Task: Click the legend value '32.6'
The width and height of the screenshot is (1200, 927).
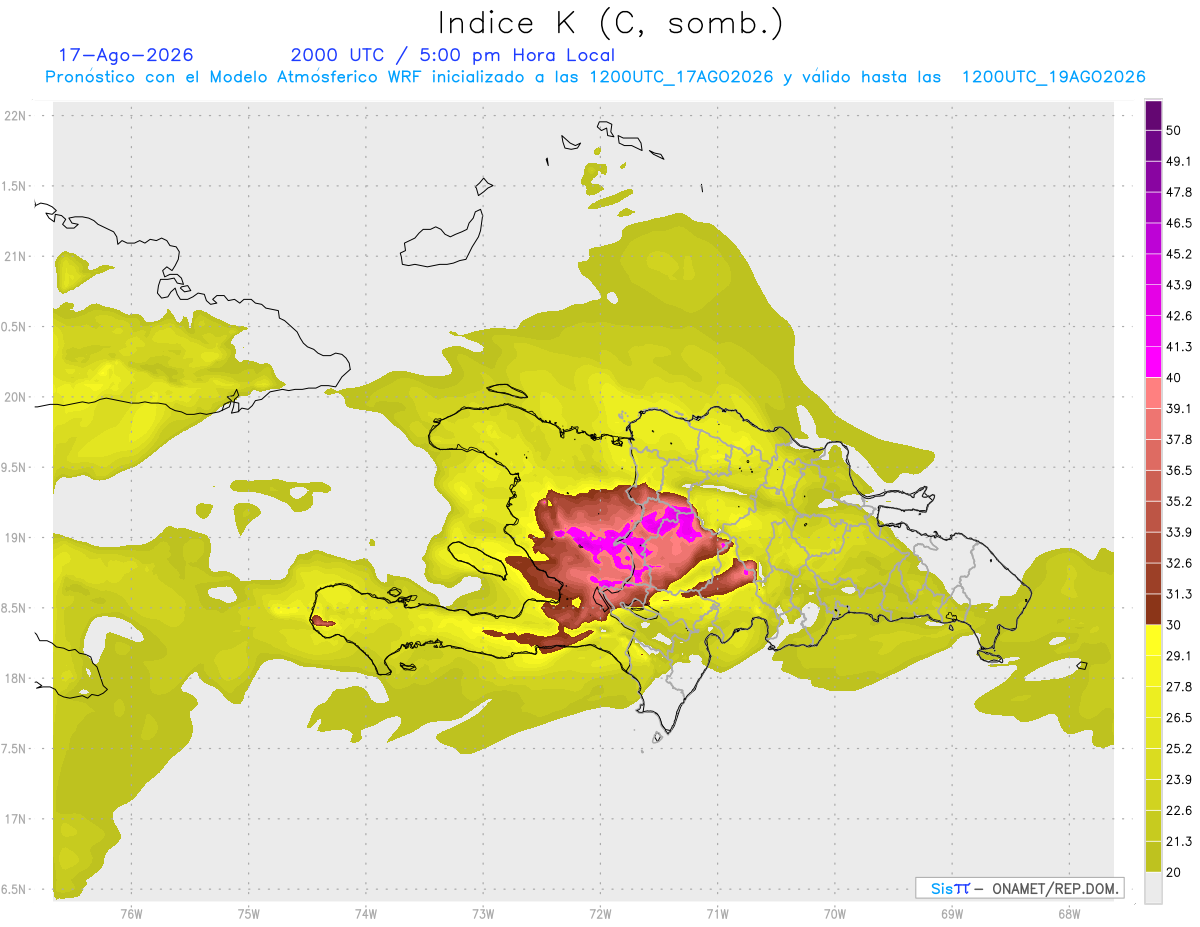Action: (1179, 564)
